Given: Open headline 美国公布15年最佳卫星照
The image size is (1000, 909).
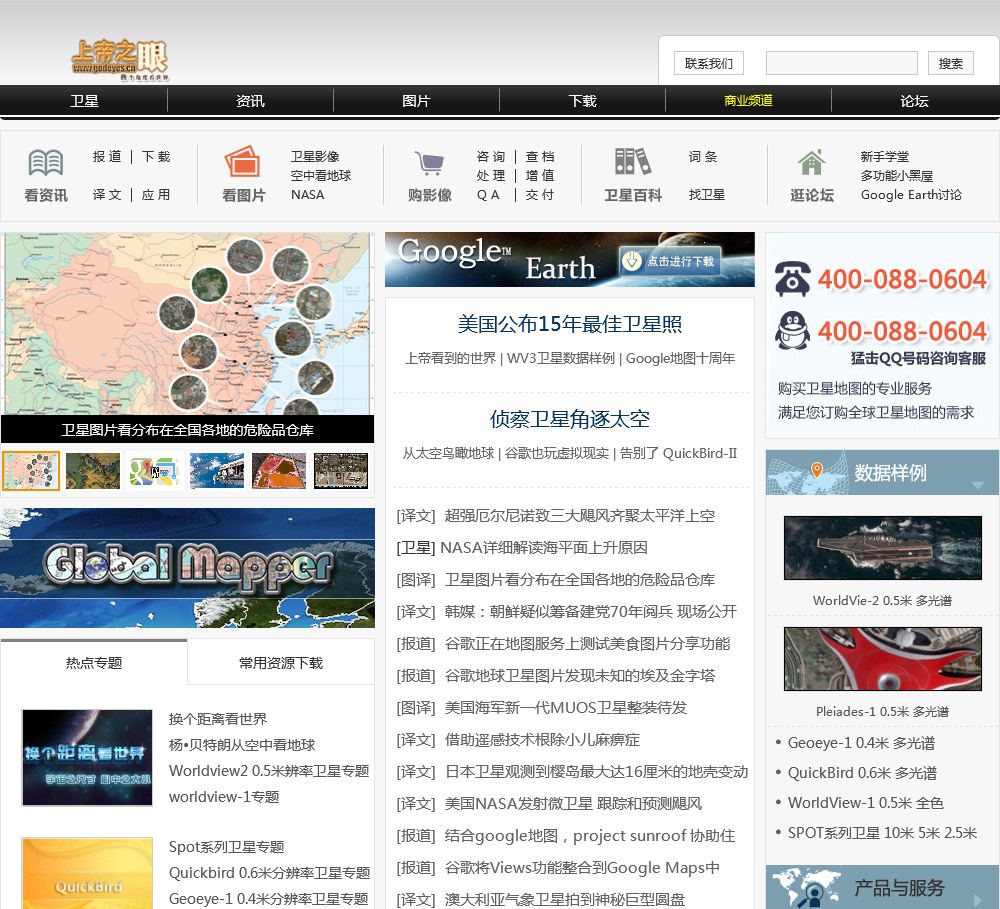Looking at the screenshot, I should [x=570, y=324].
